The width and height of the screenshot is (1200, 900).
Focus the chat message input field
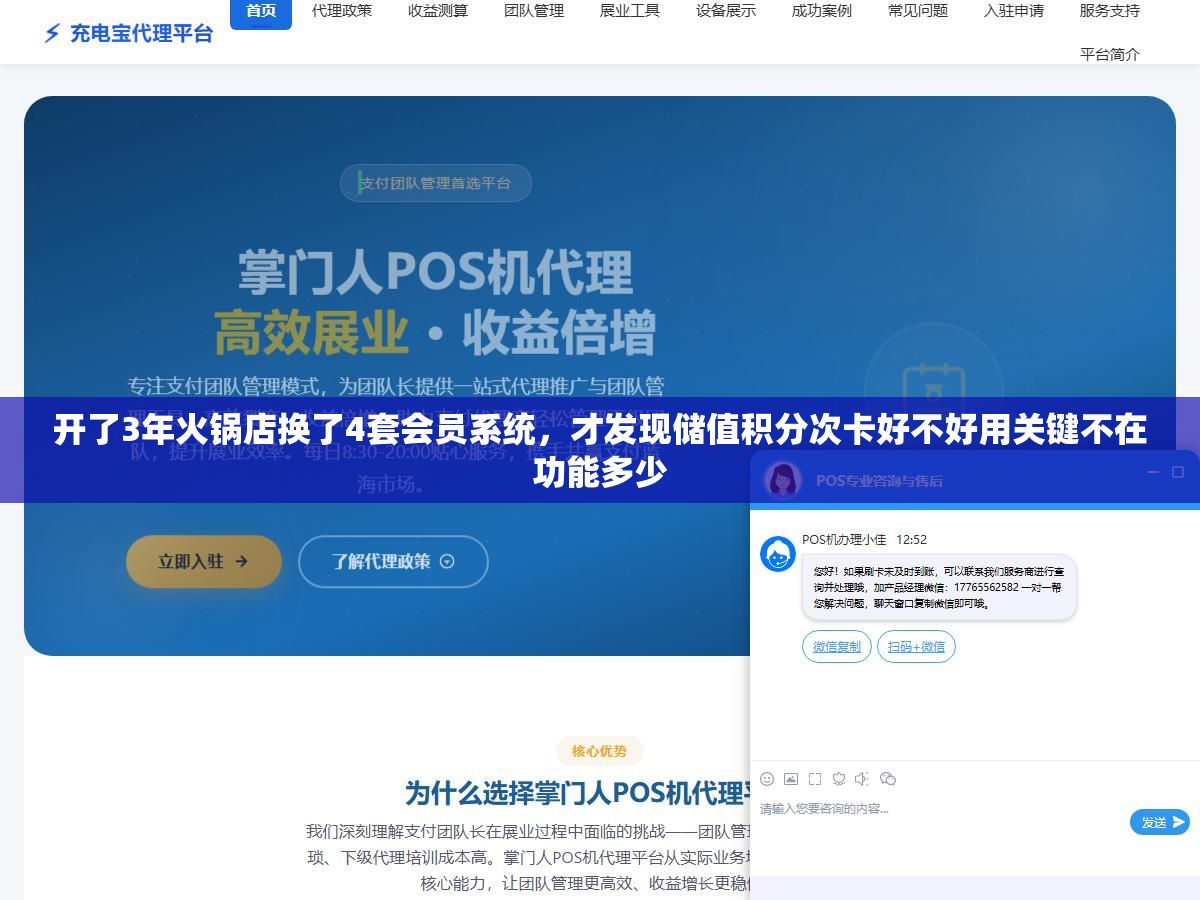[940, 822]
